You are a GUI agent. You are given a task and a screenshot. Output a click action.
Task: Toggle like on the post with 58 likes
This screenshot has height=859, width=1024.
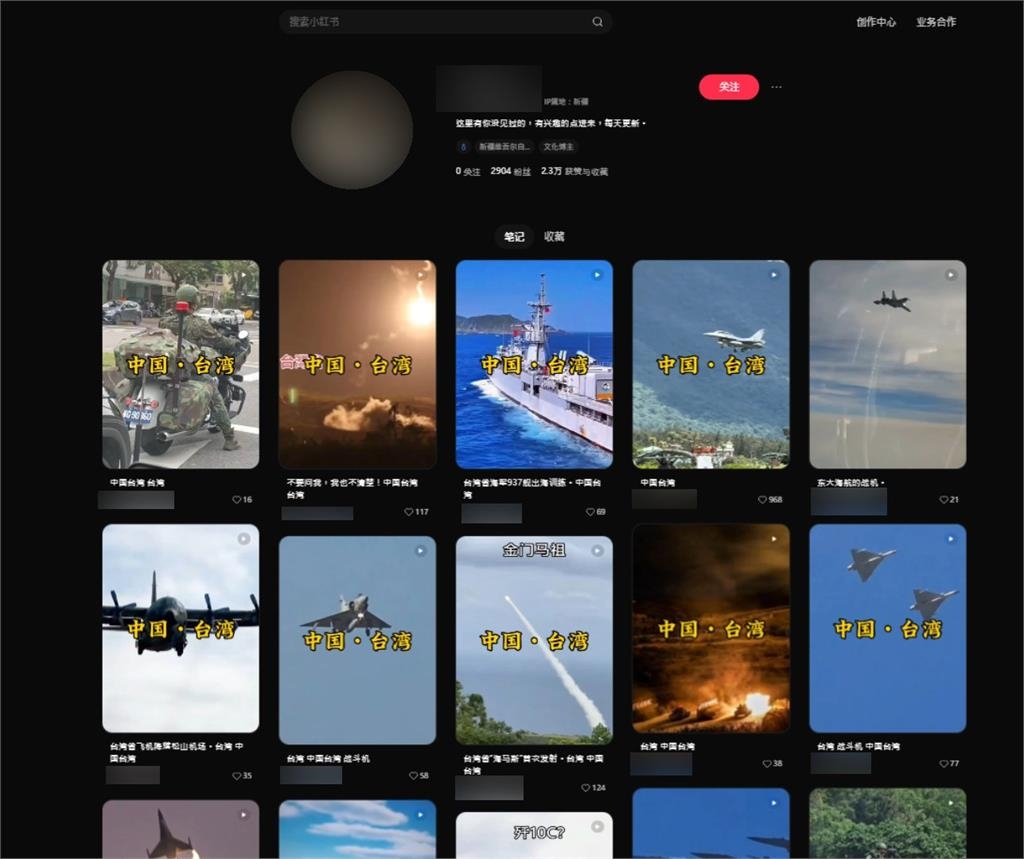(413, 776)
